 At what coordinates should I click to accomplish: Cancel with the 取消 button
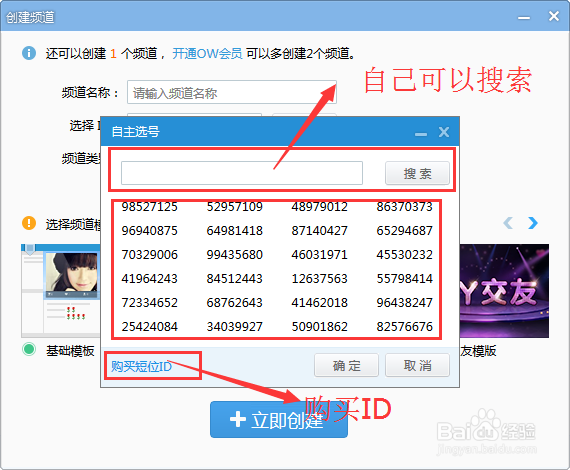point(417,365)
